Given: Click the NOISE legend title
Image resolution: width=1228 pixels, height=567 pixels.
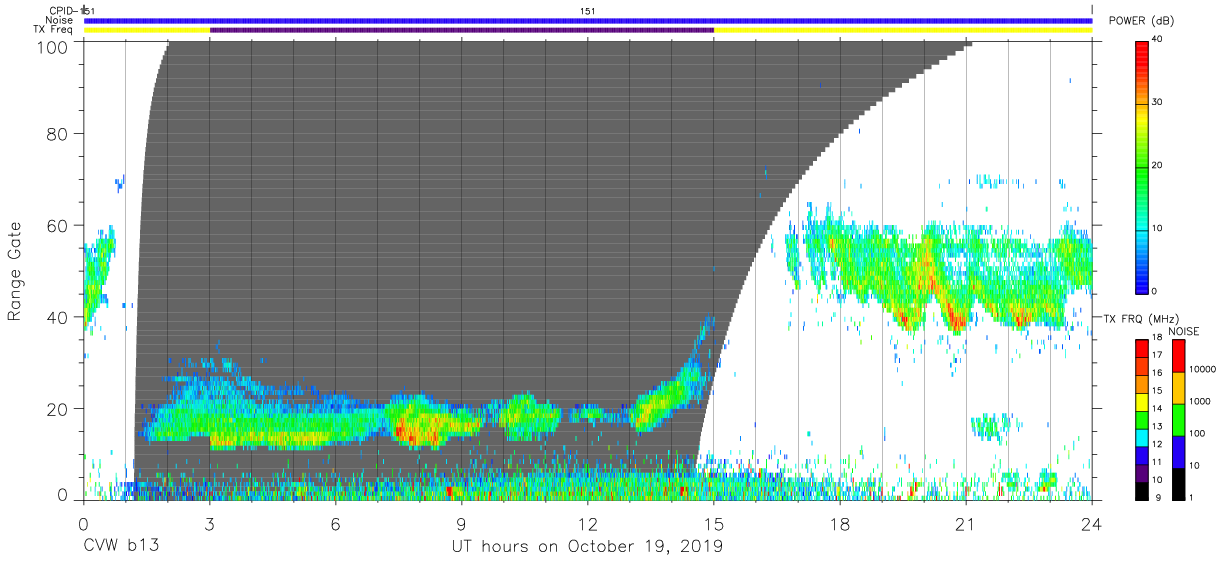Looking at the screenshot, I should tap(1184, 331).
